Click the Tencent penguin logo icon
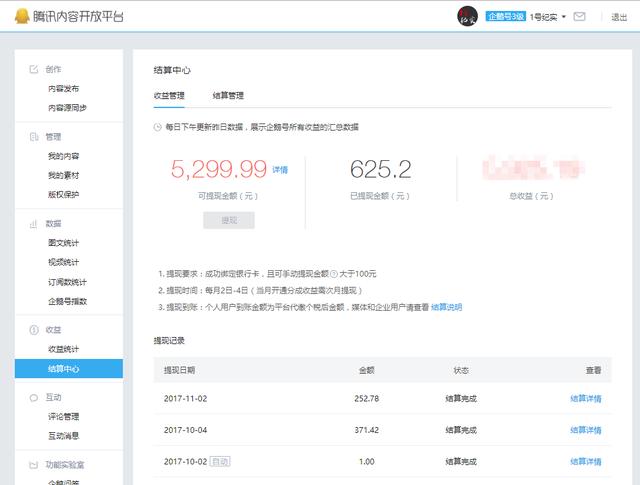Image resolution: width=640 pixels, height=485 pixels. [x=22, y=16]
